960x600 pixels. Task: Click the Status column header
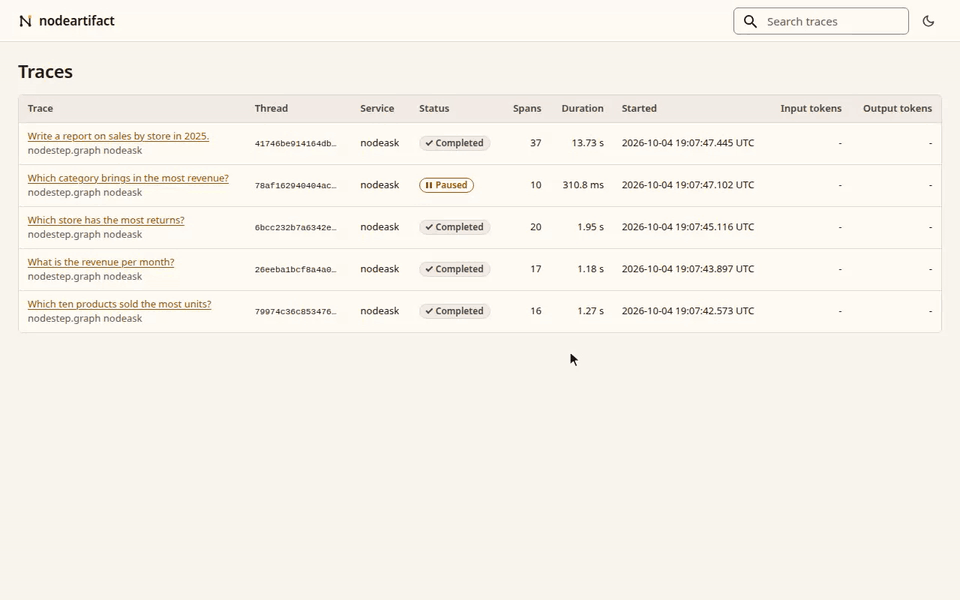coord(434,108)
